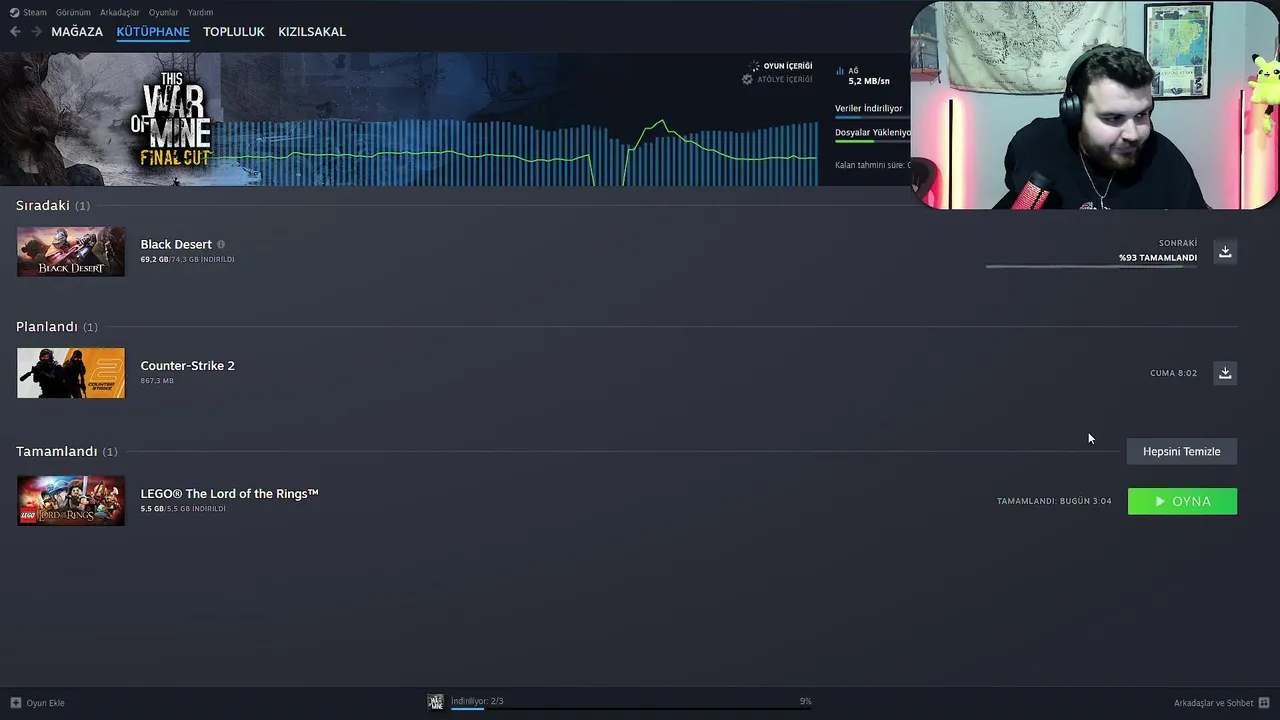
Task: Open the Oyunlar menu
Action: pos(164,12)
